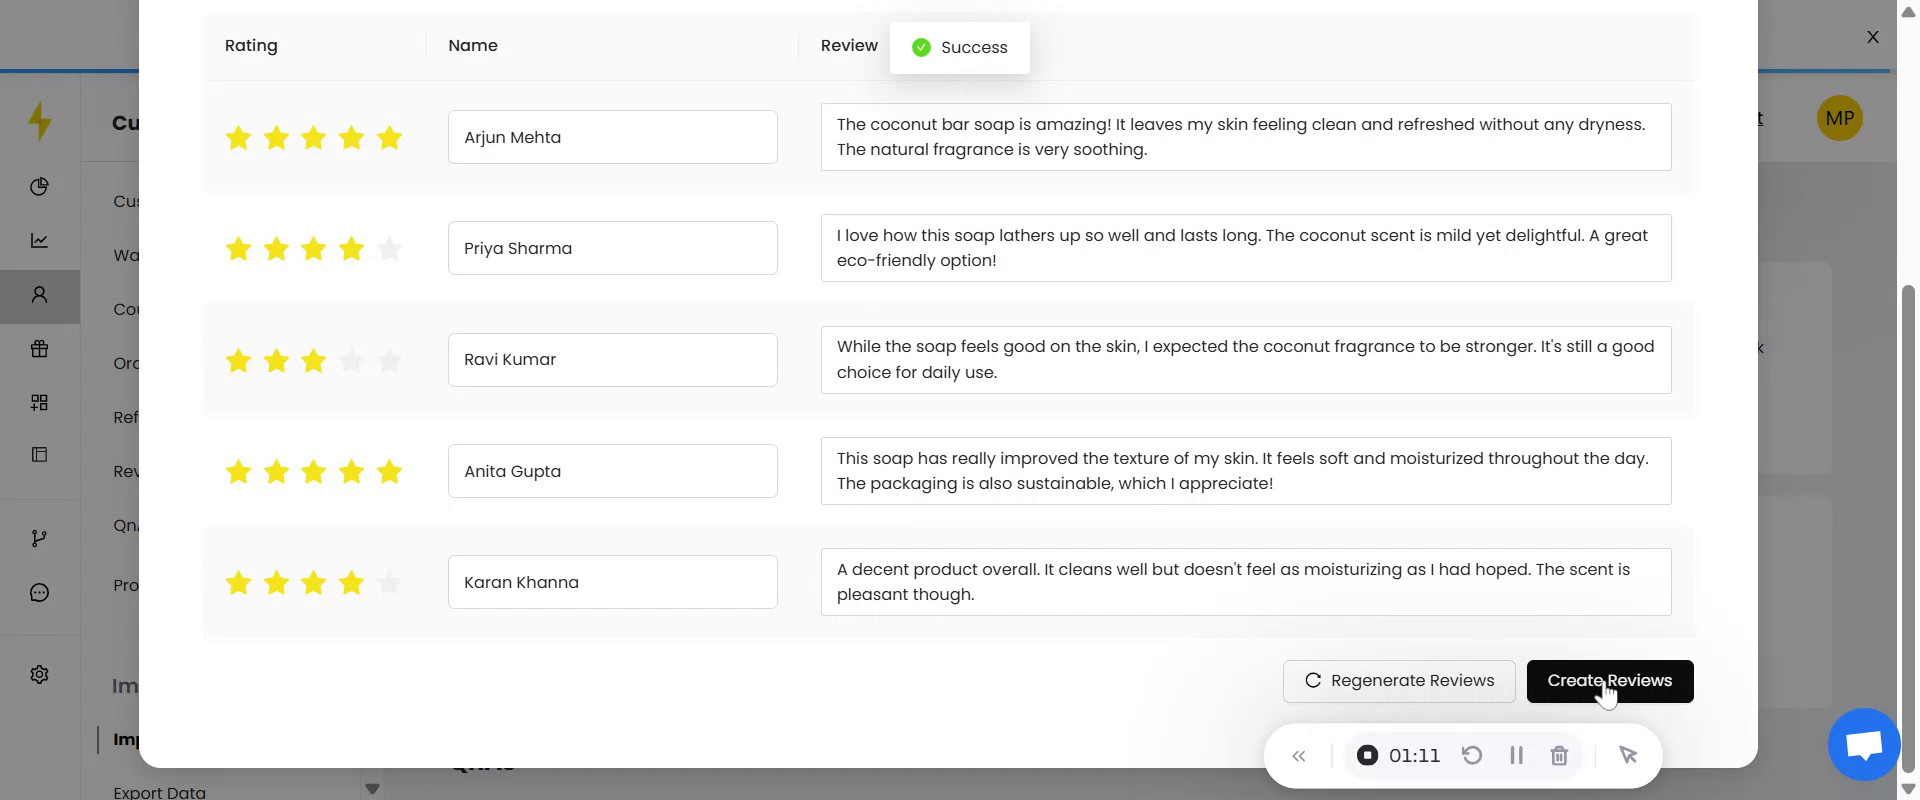1920x800 pixels.
Task: Click Anita Gupta's review text box
Action: click(1245, 471)
